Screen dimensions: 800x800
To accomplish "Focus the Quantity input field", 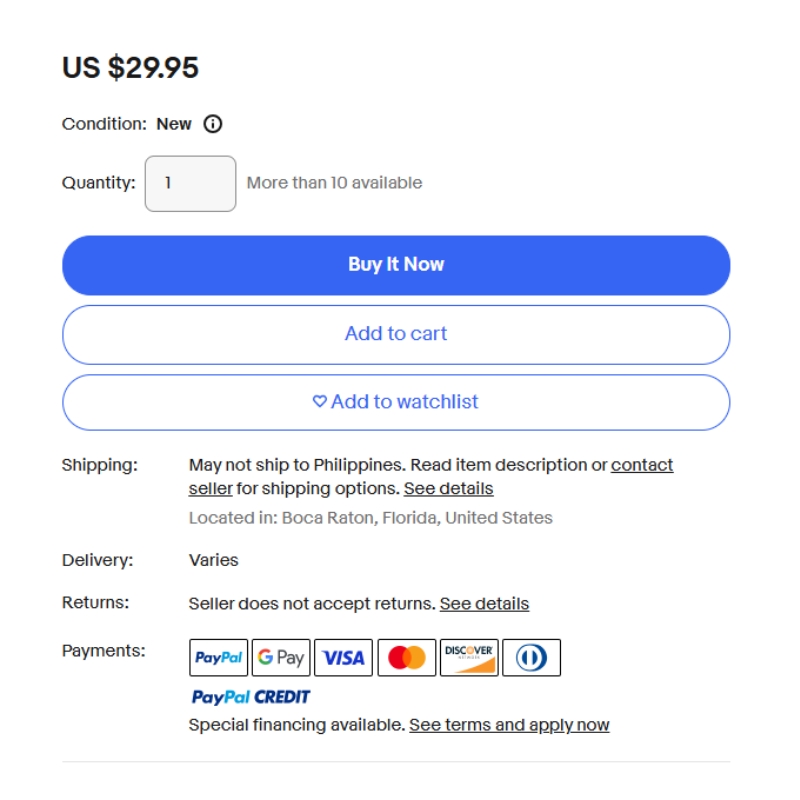I will click(x=190, y=183).
